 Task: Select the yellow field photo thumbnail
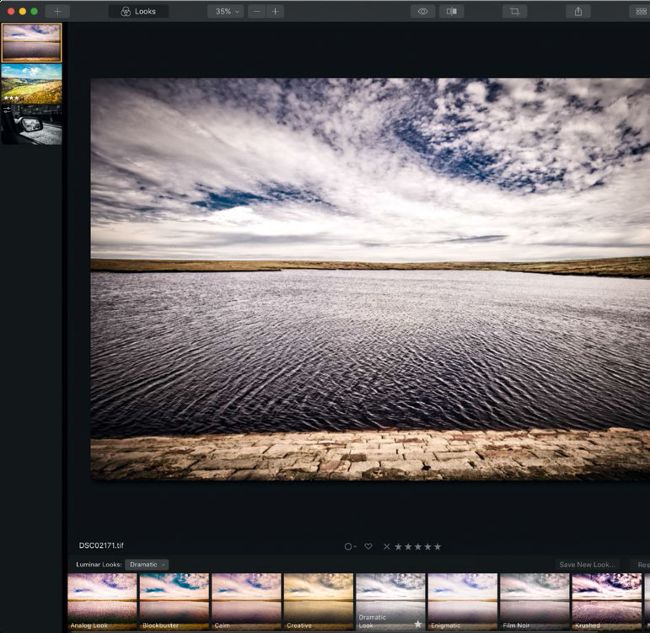31,84
